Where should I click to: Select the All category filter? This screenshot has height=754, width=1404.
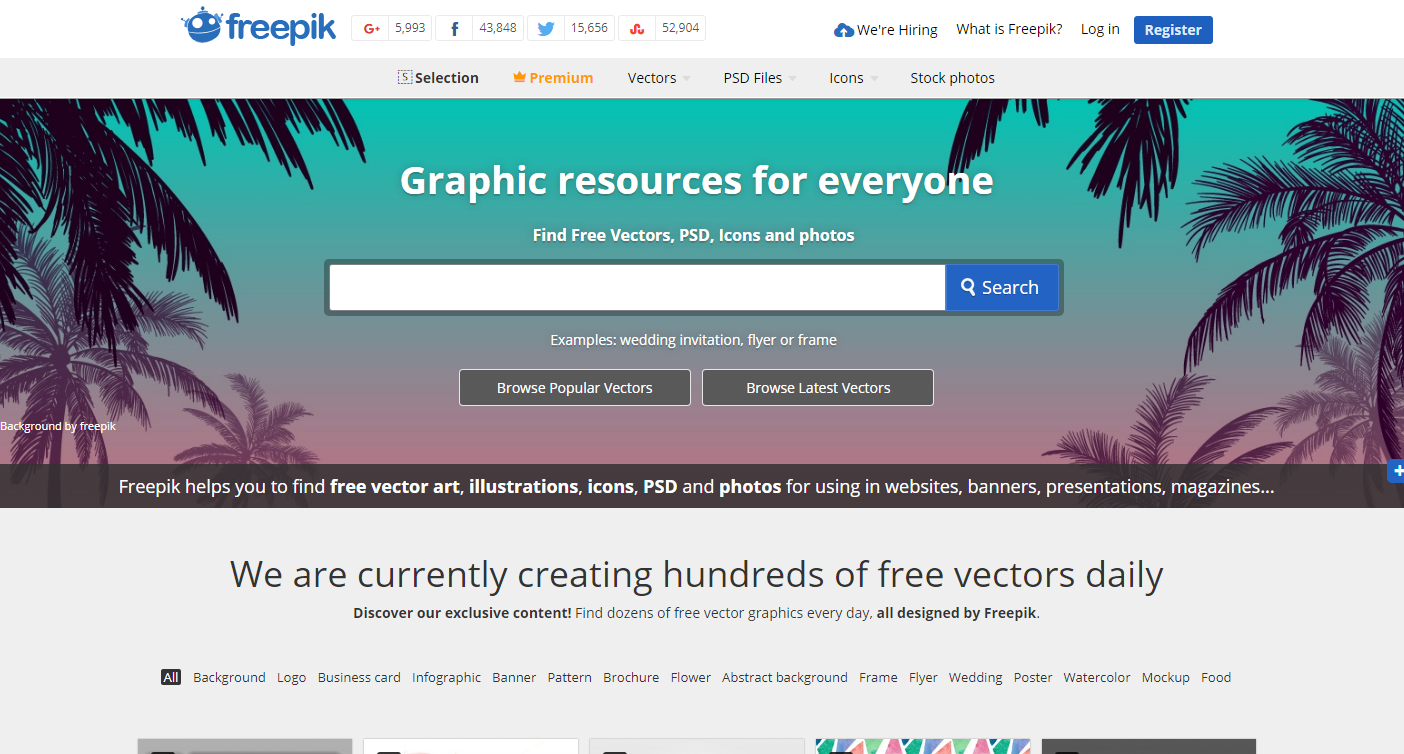point(171,677)
